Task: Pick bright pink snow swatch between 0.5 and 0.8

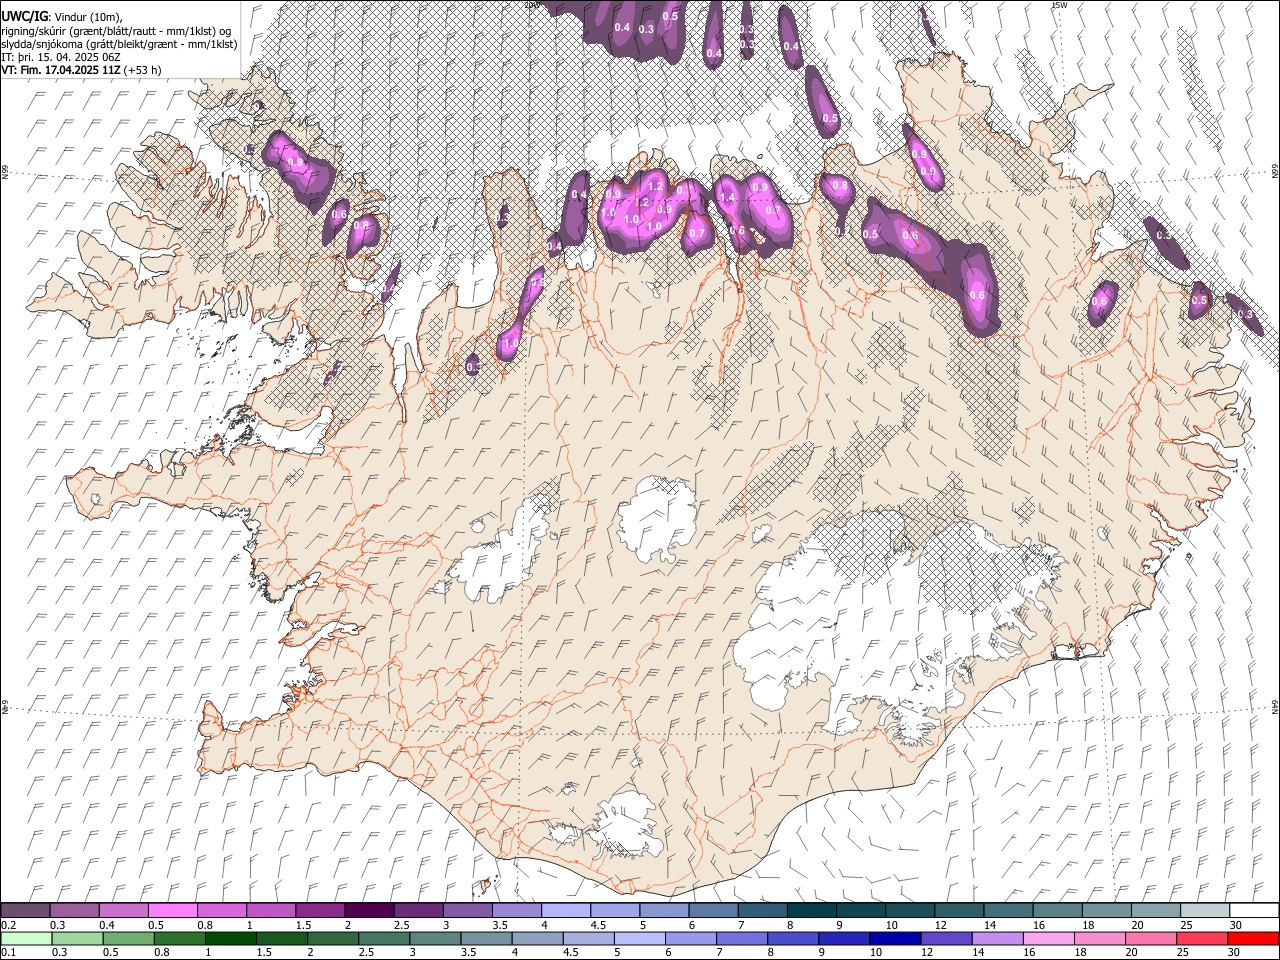Action: click(x=172, y=910)
